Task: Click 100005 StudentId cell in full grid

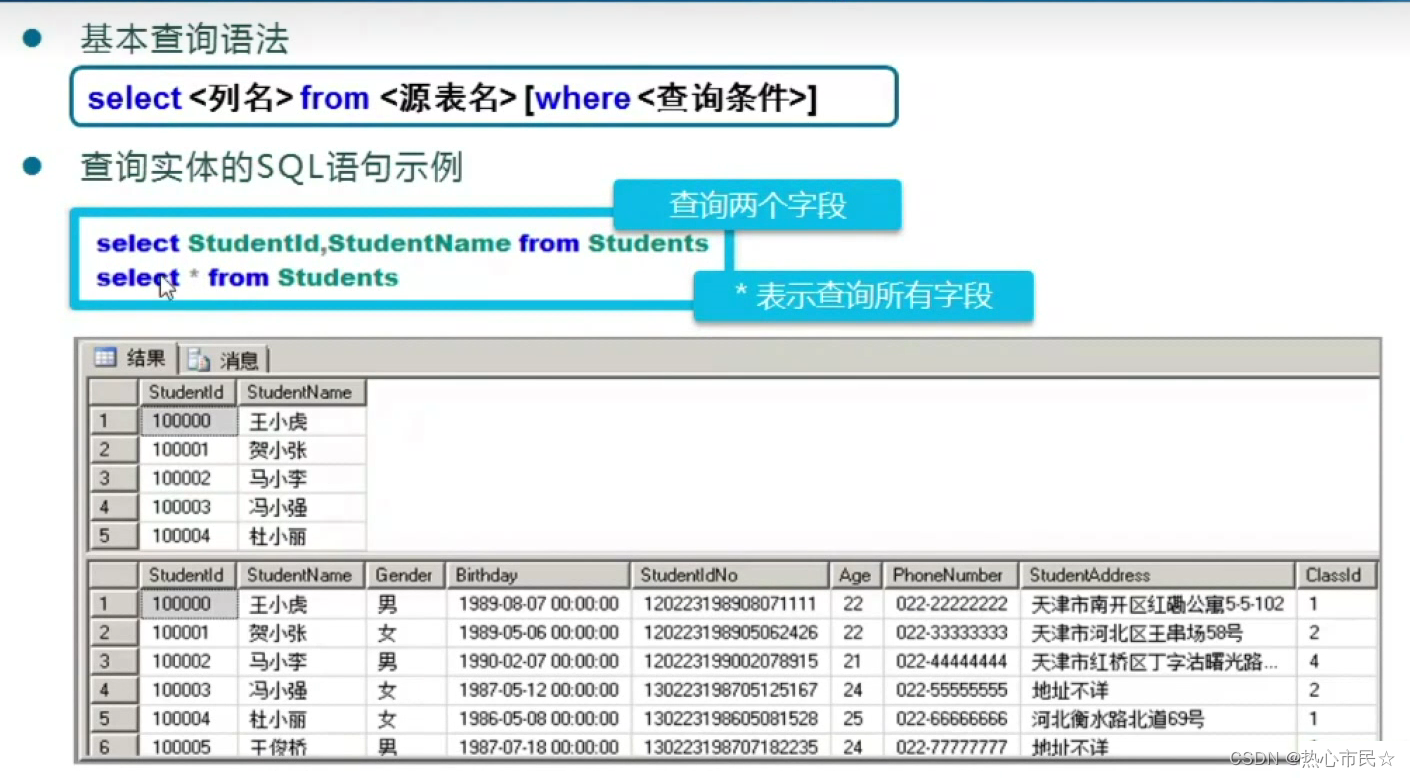Action: point(187,745)
